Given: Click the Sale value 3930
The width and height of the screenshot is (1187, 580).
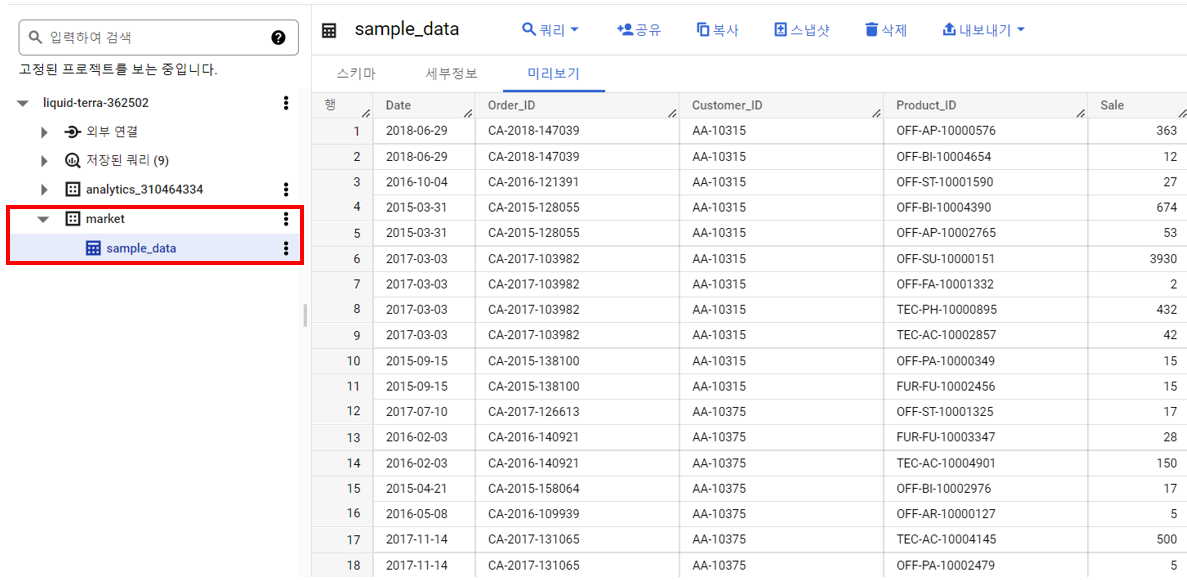Looking at the screenshot, I should click(x=1164, y=258).
